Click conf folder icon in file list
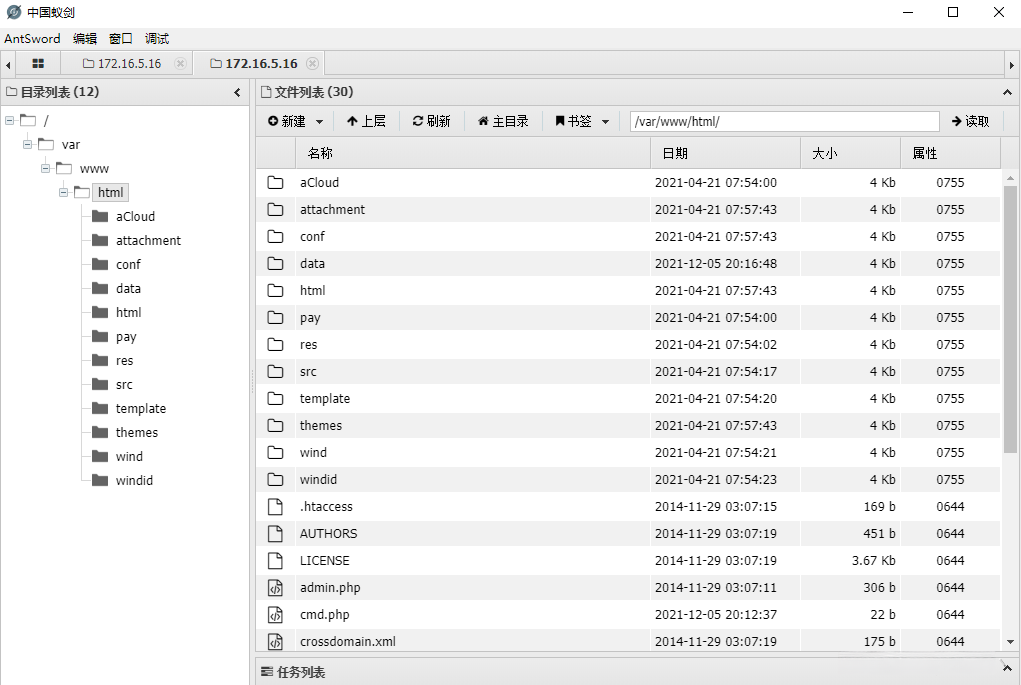Image resolution: width=1021 pixels, height=685 pixels. click(275, 236)
